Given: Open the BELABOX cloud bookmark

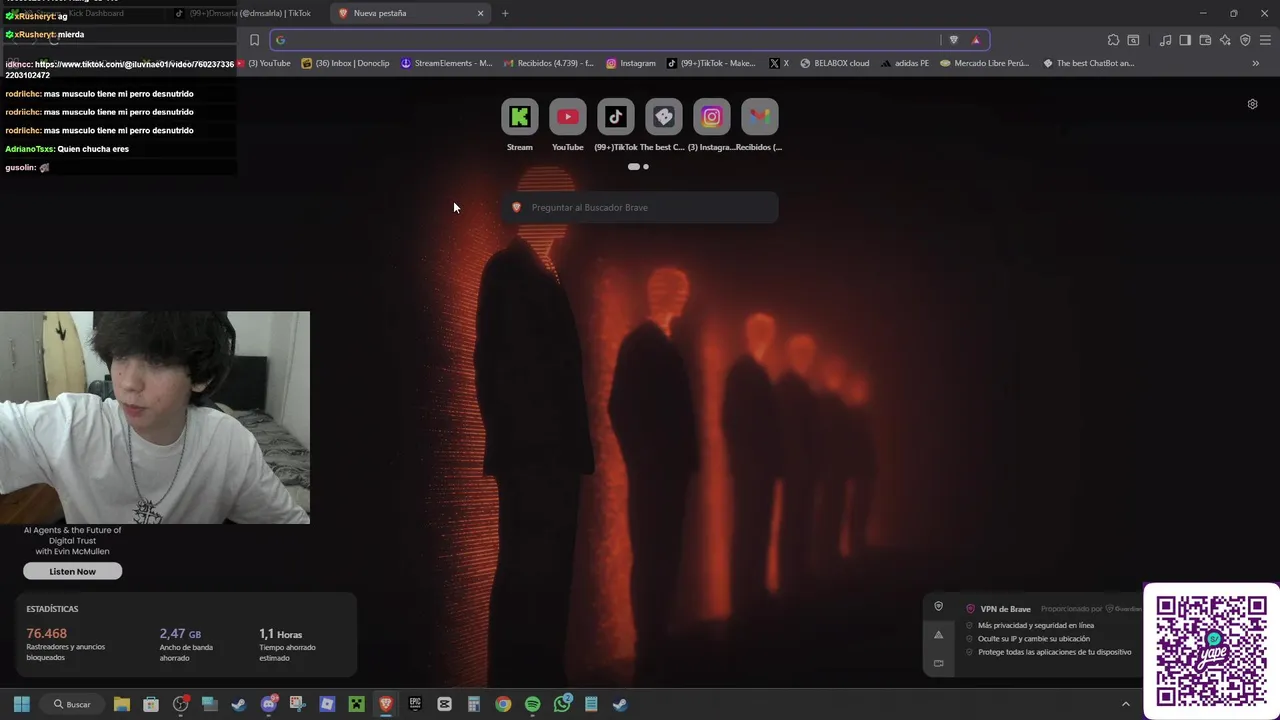Looking at the screenshot, I should pyautogui.click(x=834, y=63).
